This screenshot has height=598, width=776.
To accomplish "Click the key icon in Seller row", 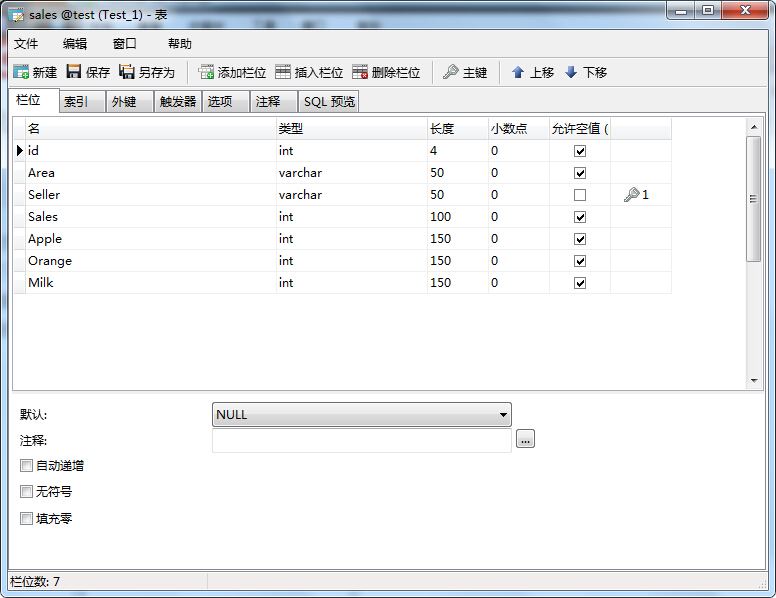I will point(631,195).
